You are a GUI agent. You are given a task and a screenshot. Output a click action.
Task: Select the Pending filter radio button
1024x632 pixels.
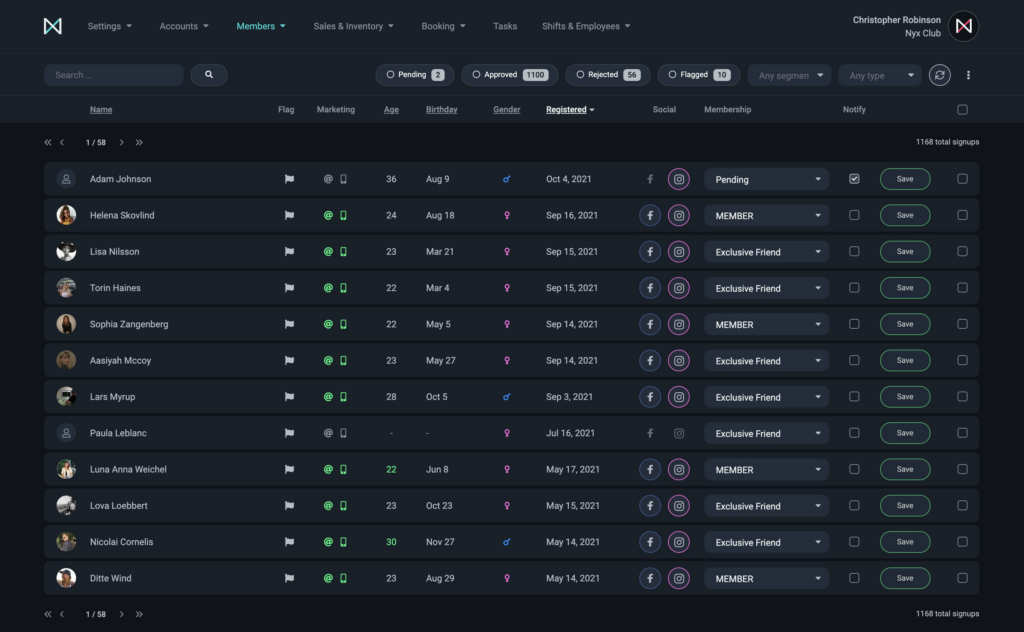[x=392, y=75]
